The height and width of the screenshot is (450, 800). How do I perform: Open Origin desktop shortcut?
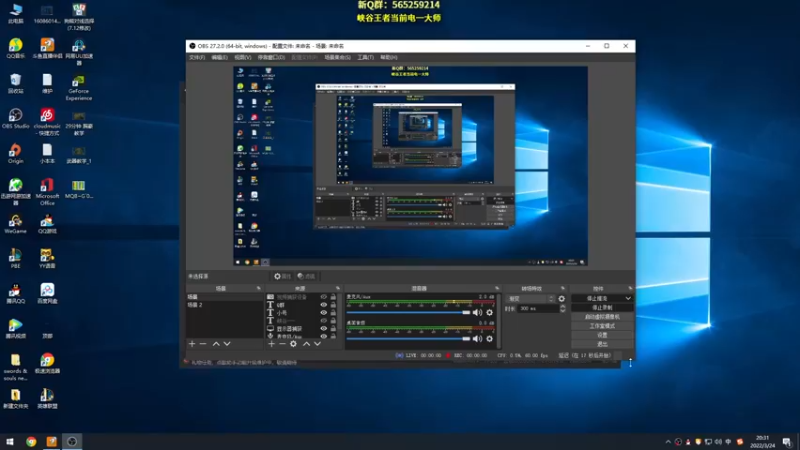tap(15, 154)
